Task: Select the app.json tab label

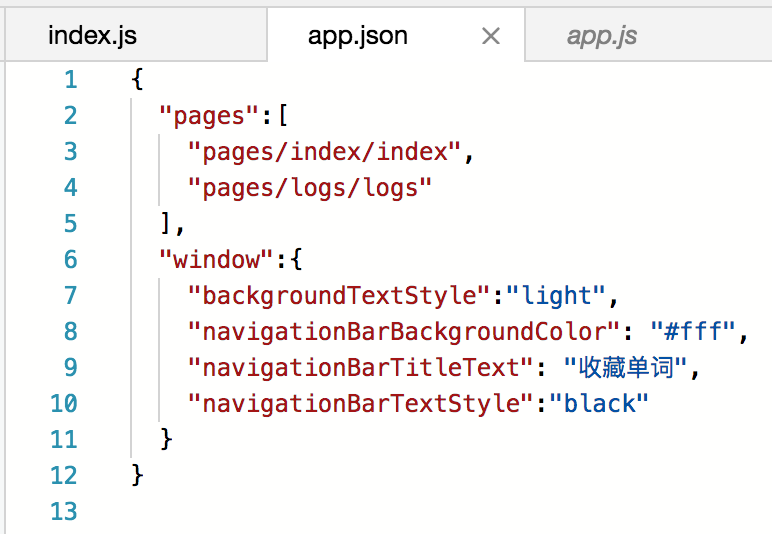Action: 358,35
